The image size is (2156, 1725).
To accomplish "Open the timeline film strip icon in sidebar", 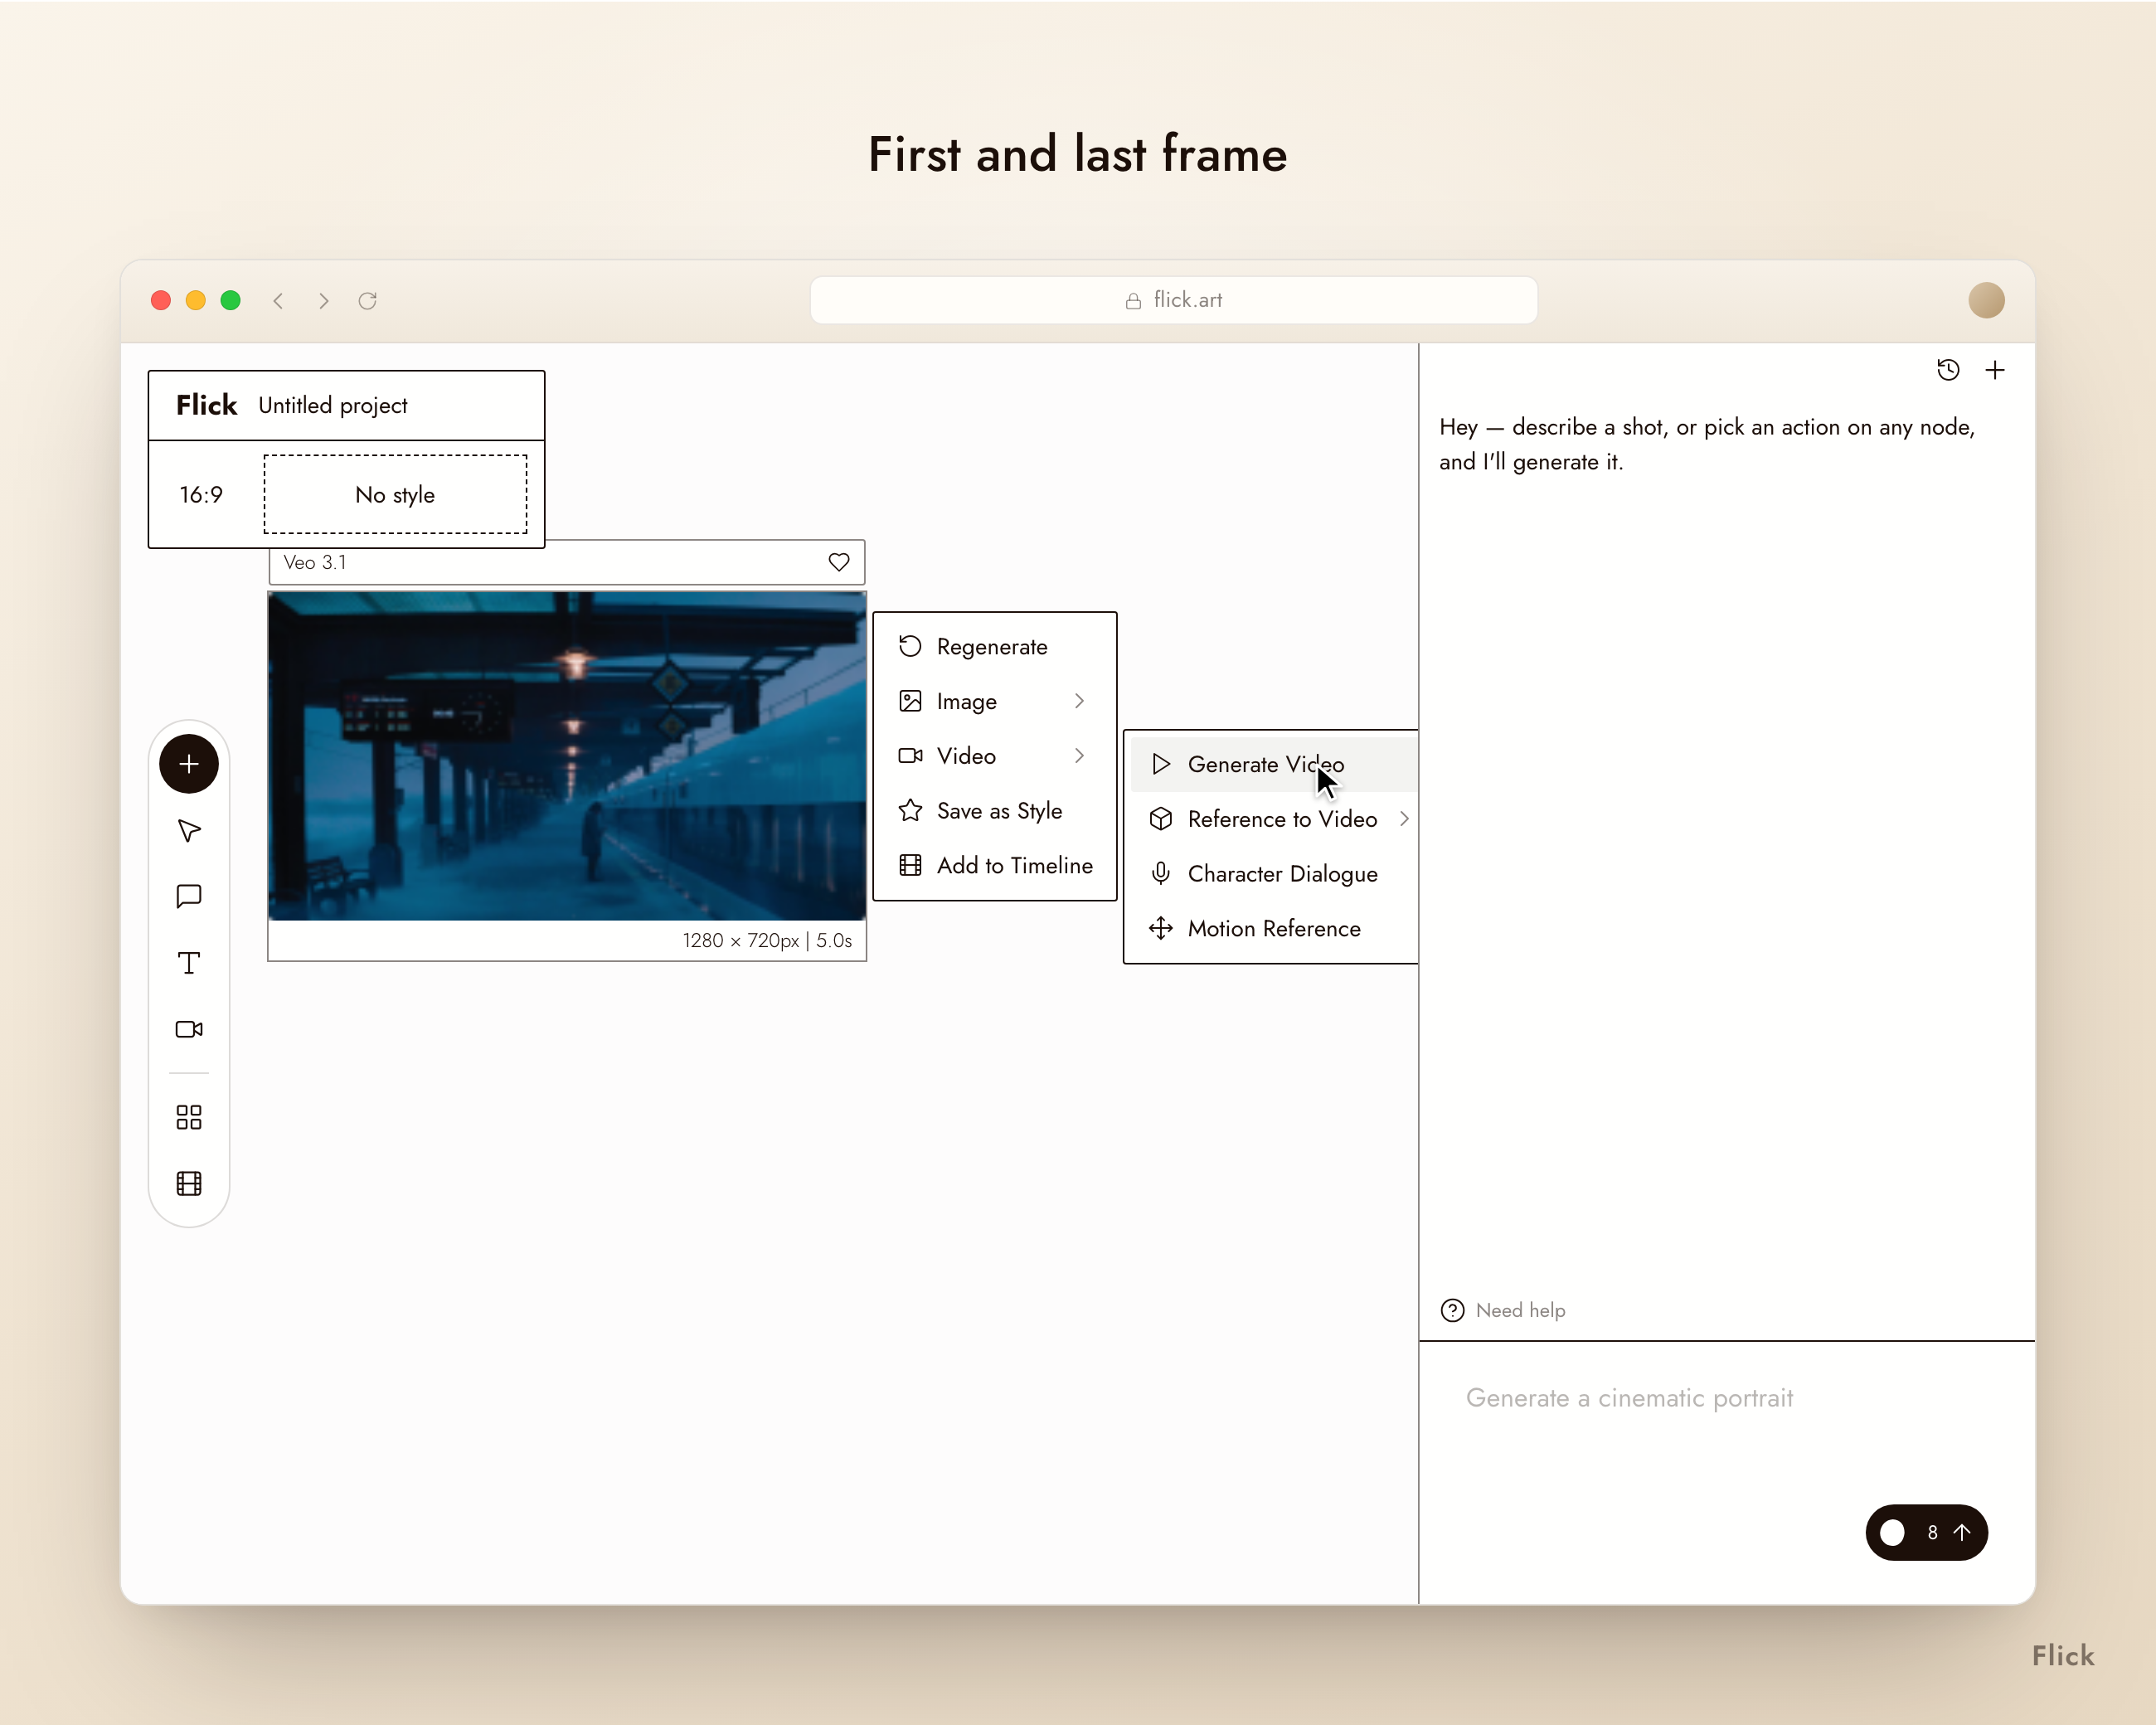I will tap(189, 1184).
